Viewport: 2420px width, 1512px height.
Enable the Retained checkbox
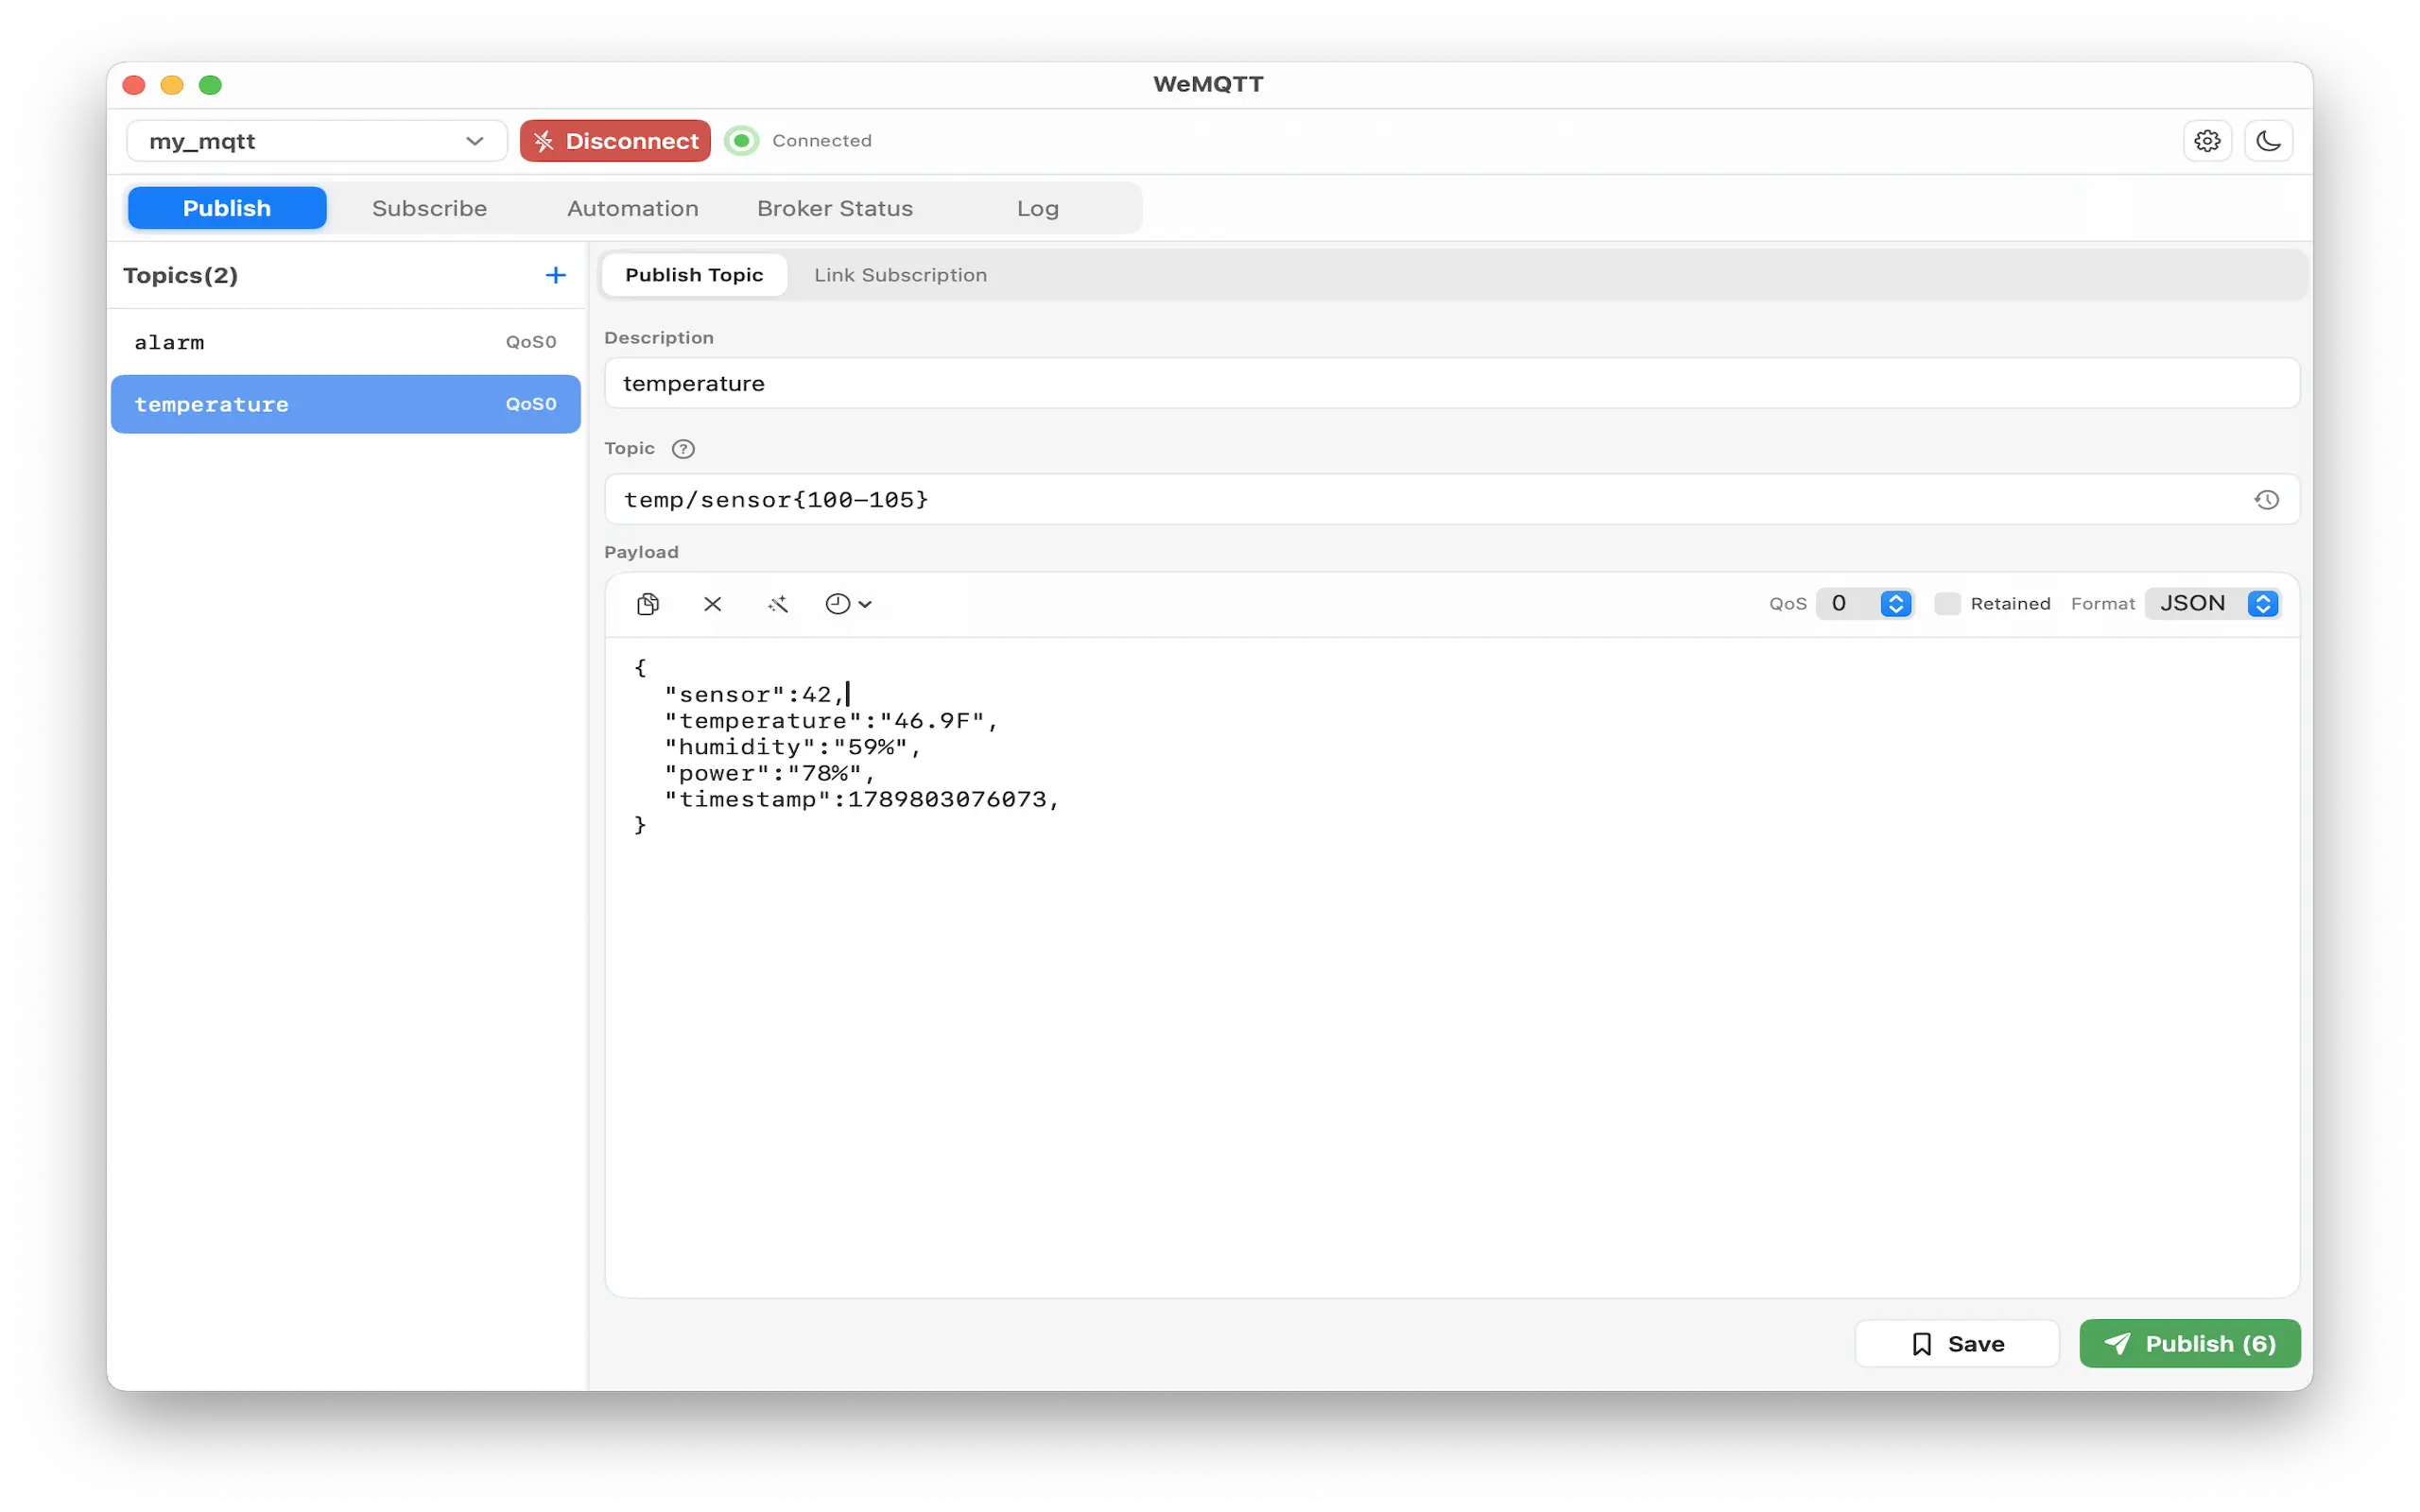(x=1946, y=604)
